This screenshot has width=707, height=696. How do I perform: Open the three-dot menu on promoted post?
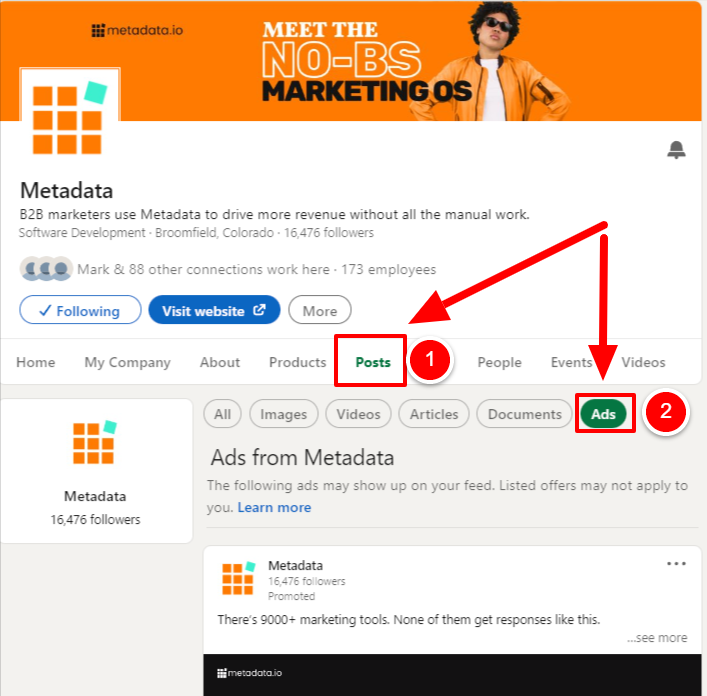(x=676, y=563)
